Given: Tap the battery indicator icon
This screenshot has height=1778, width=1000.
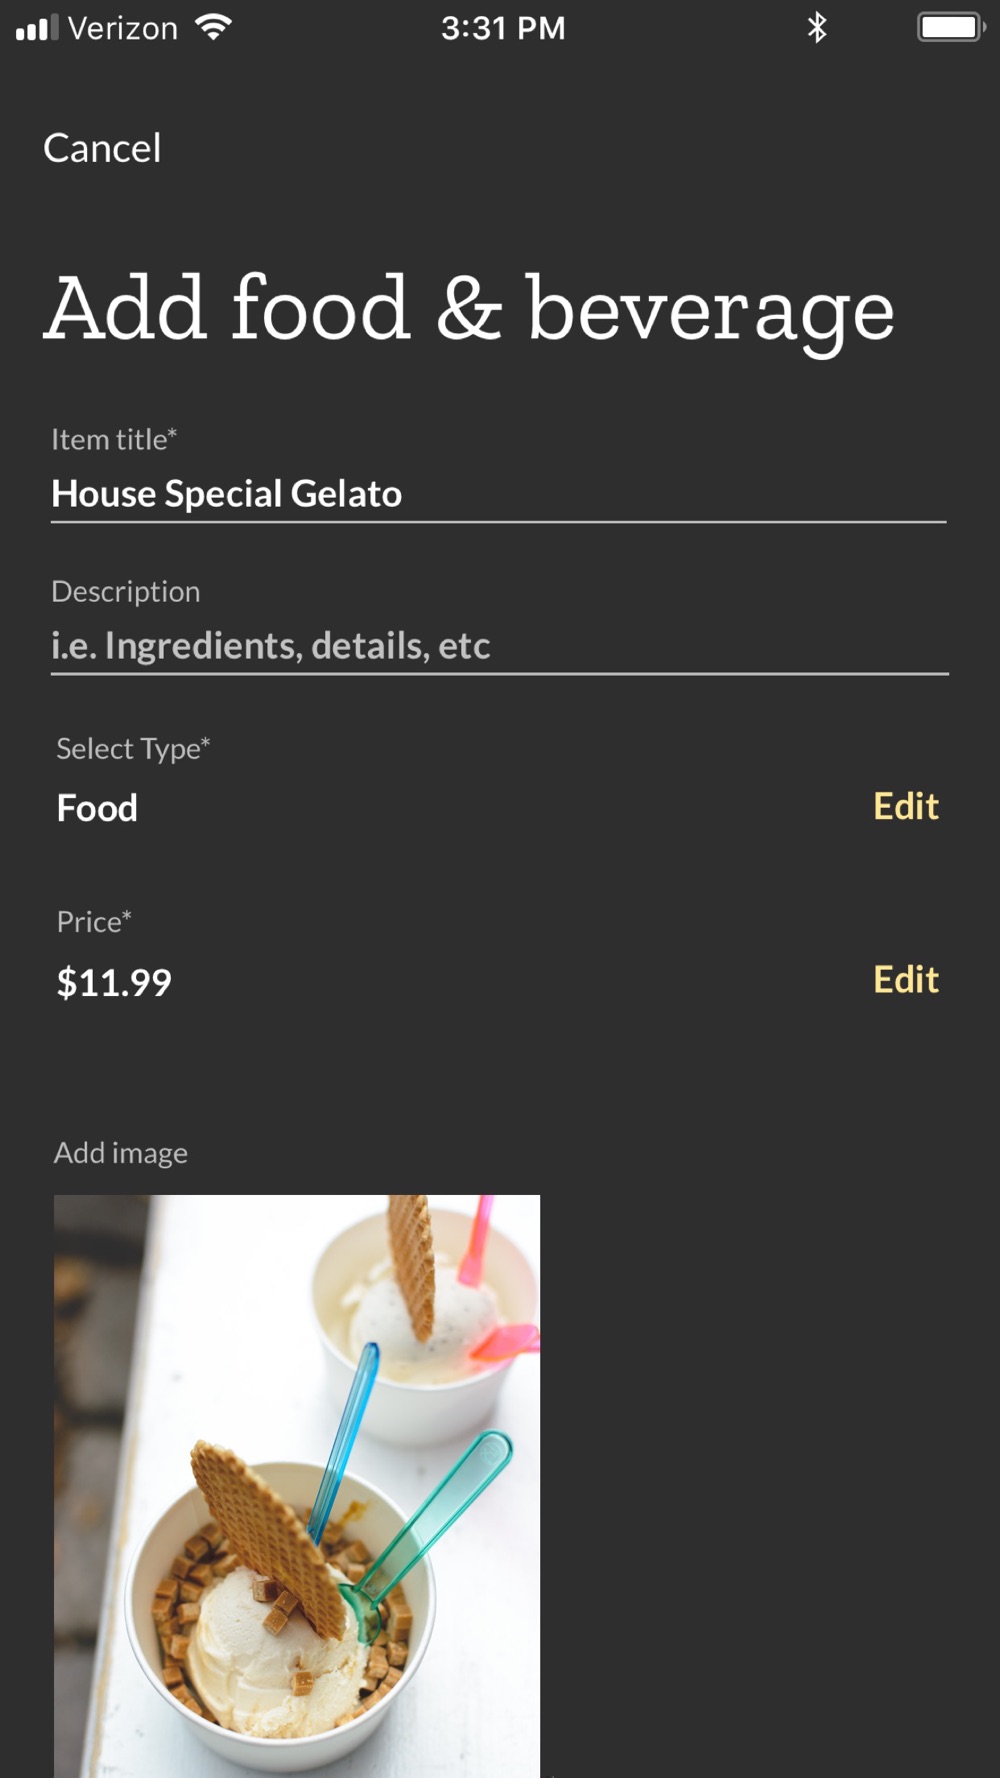Looking at the screenshot, I should (x=950, y=28).
